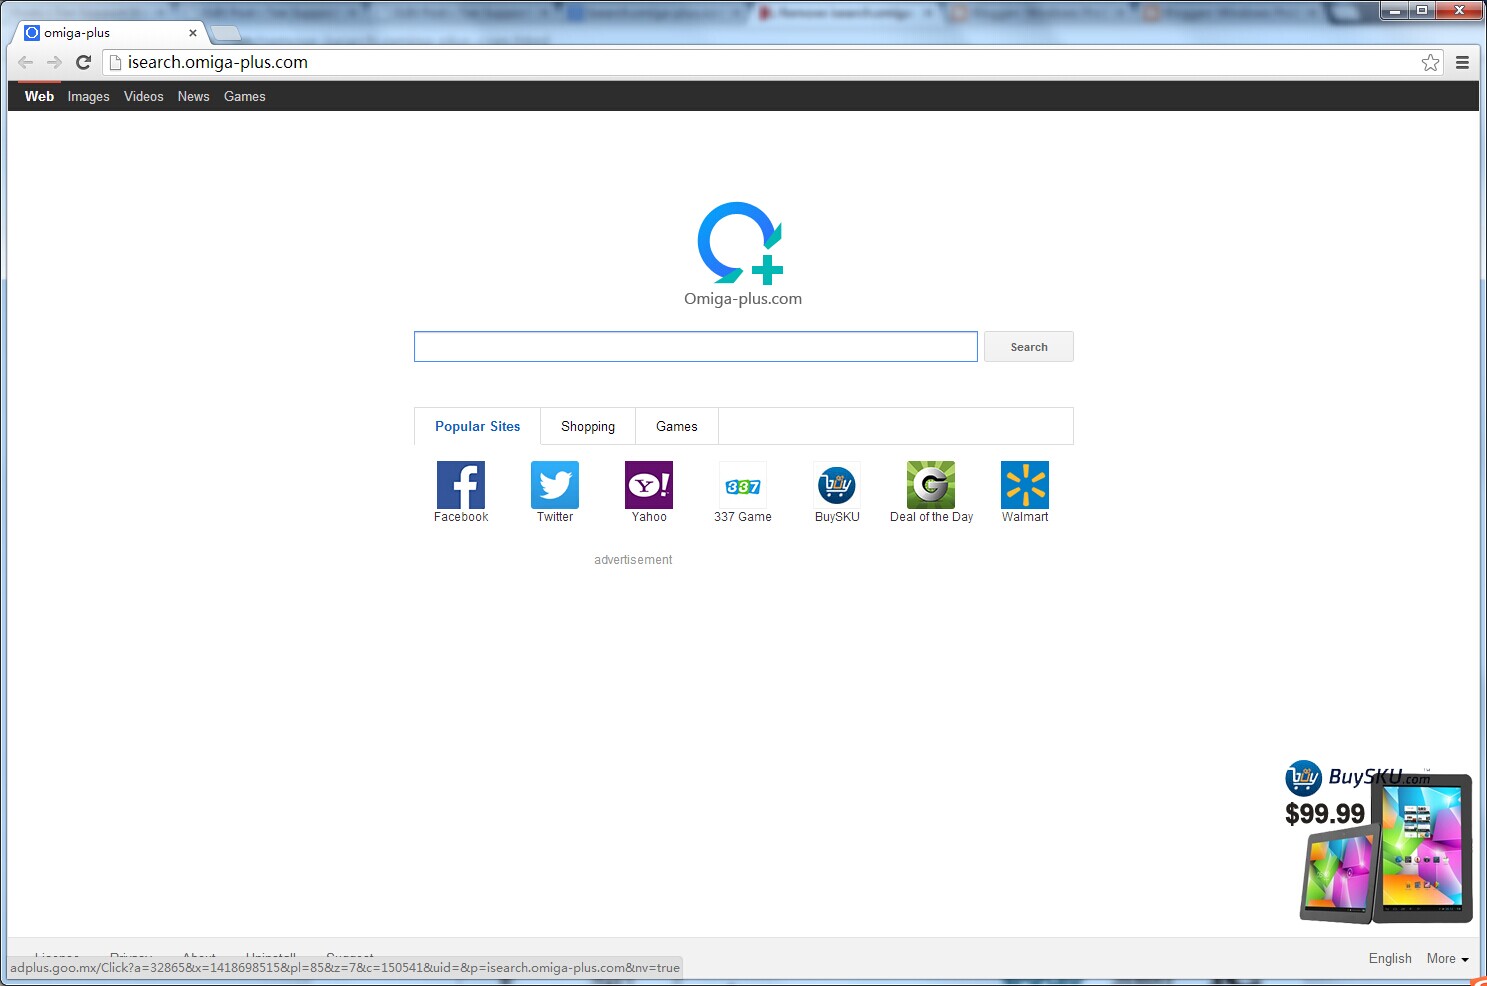Click the address bar URL field
This screenshot has width=1487, height=986.
click(x=770, y=62)
